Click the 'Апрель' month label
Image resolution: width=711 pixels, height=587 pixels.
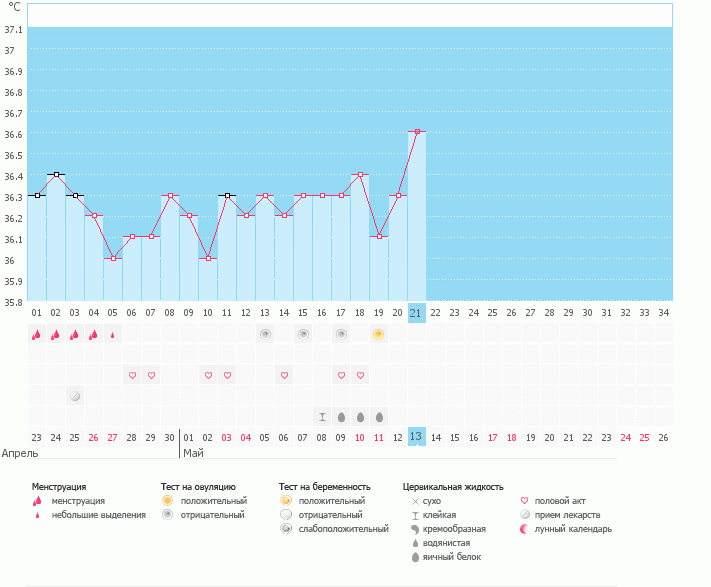(x=20, y=453)
